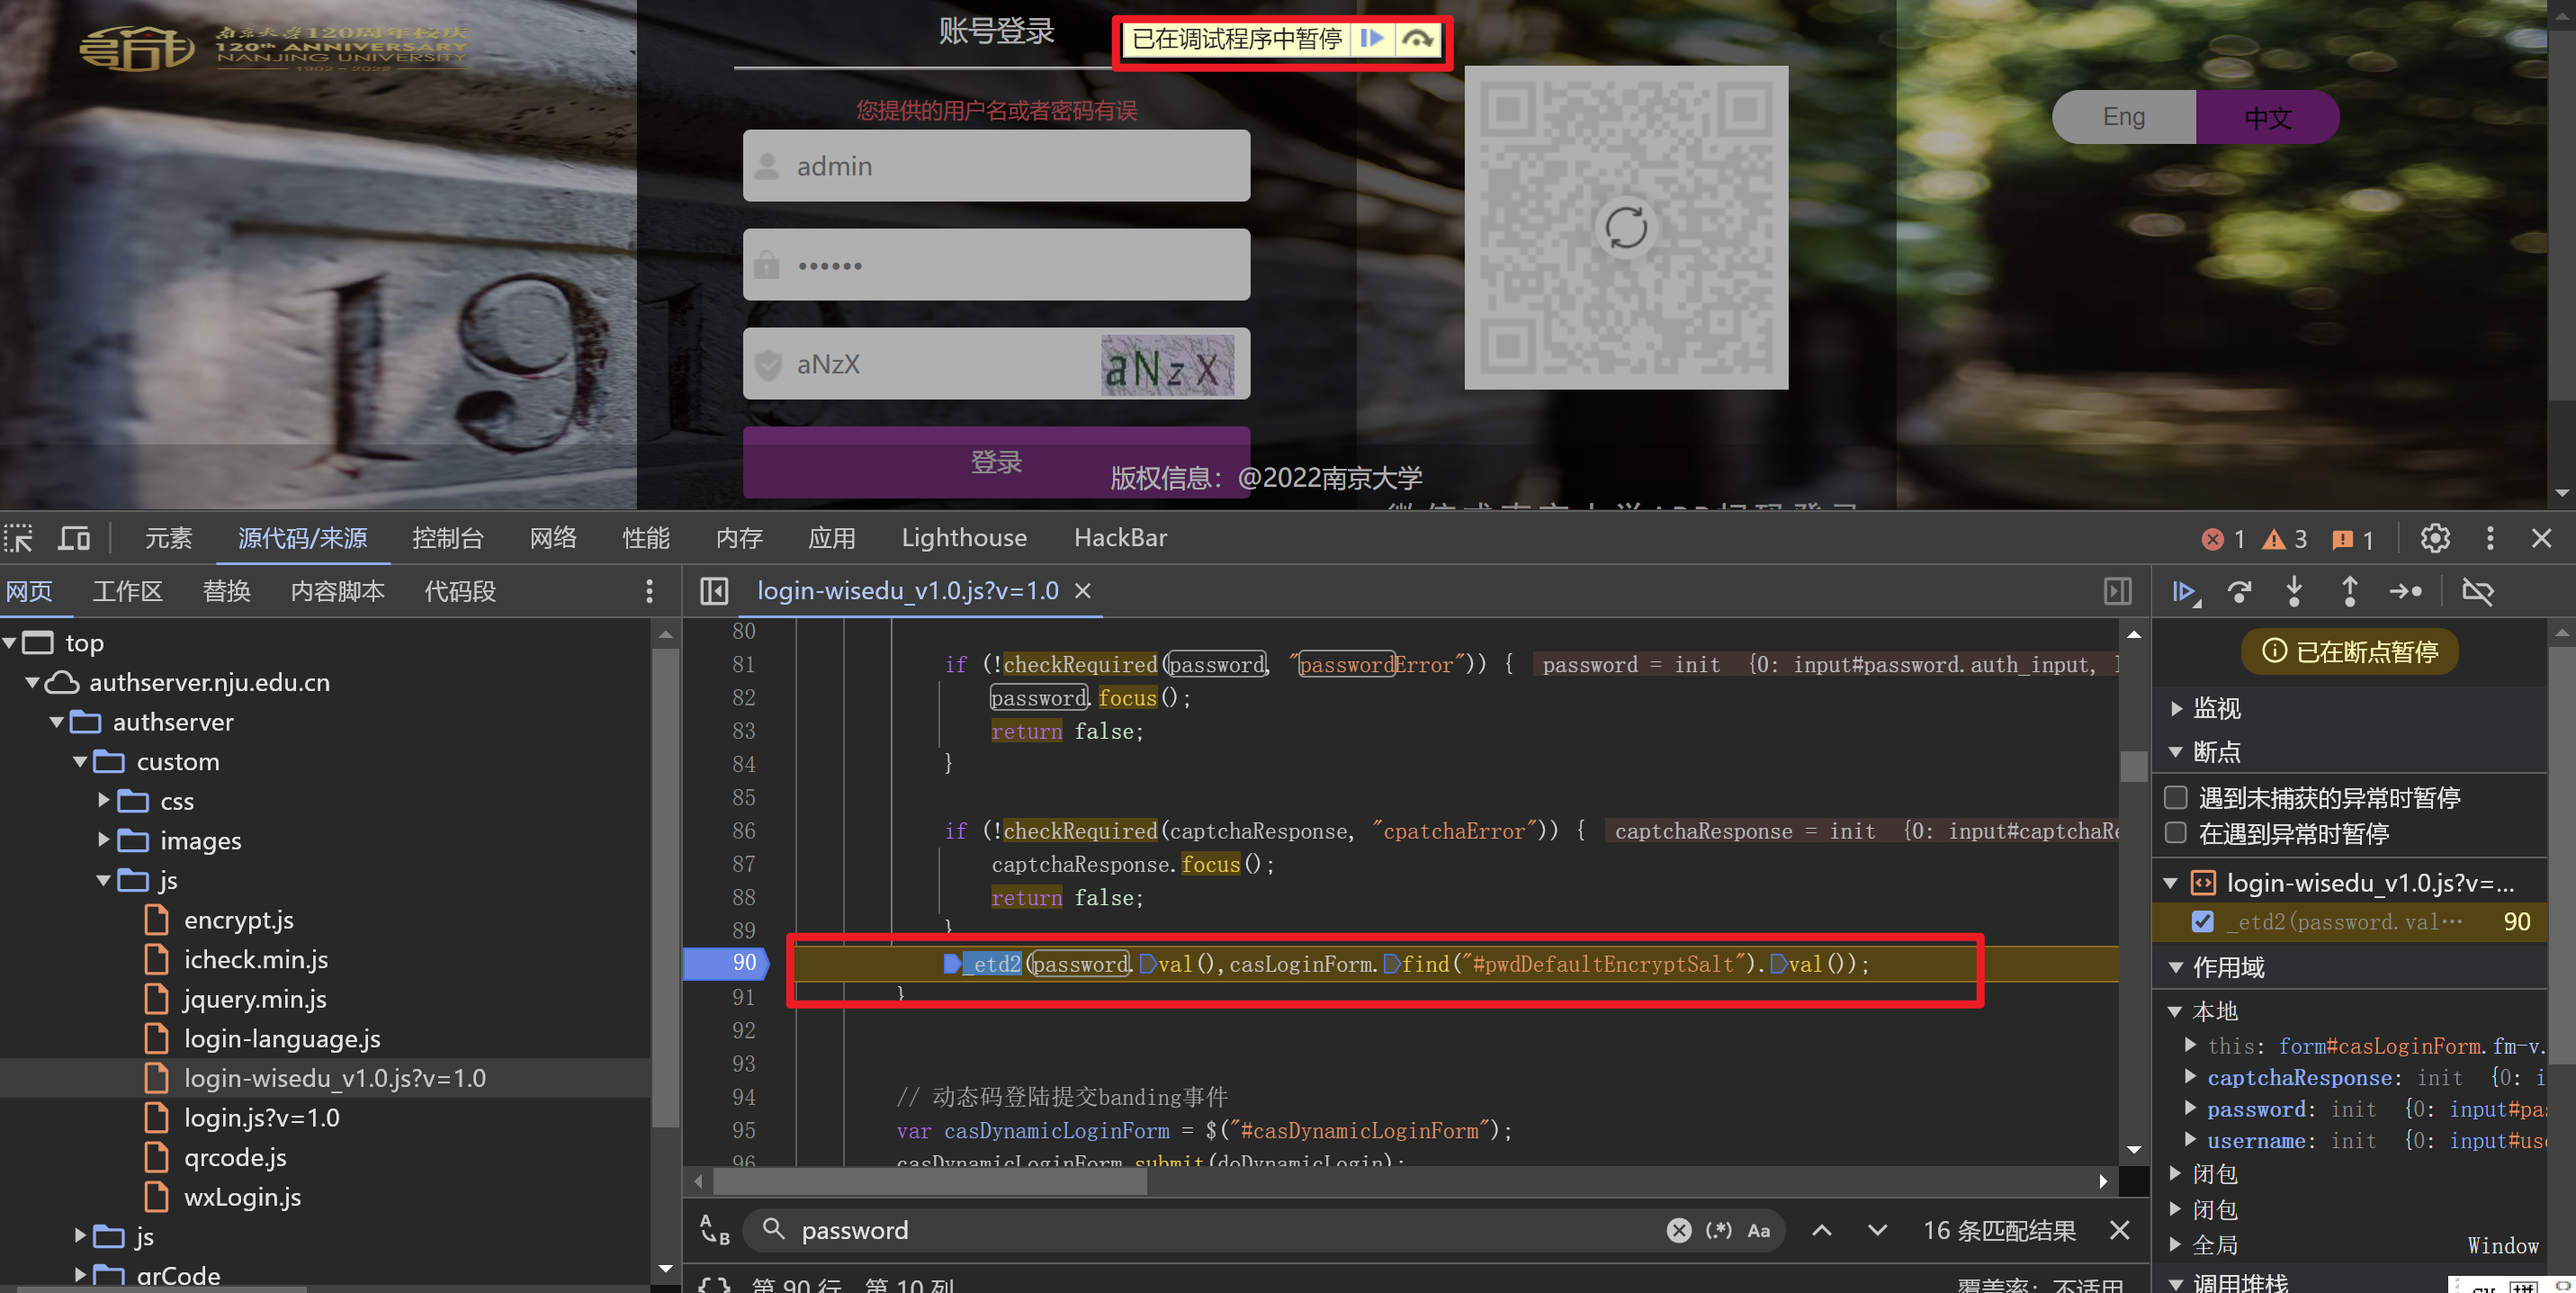Collapse the 断点 breakpoints section
The width and height of the screenshot is (2576, 1293).
tap(2175, 752)
